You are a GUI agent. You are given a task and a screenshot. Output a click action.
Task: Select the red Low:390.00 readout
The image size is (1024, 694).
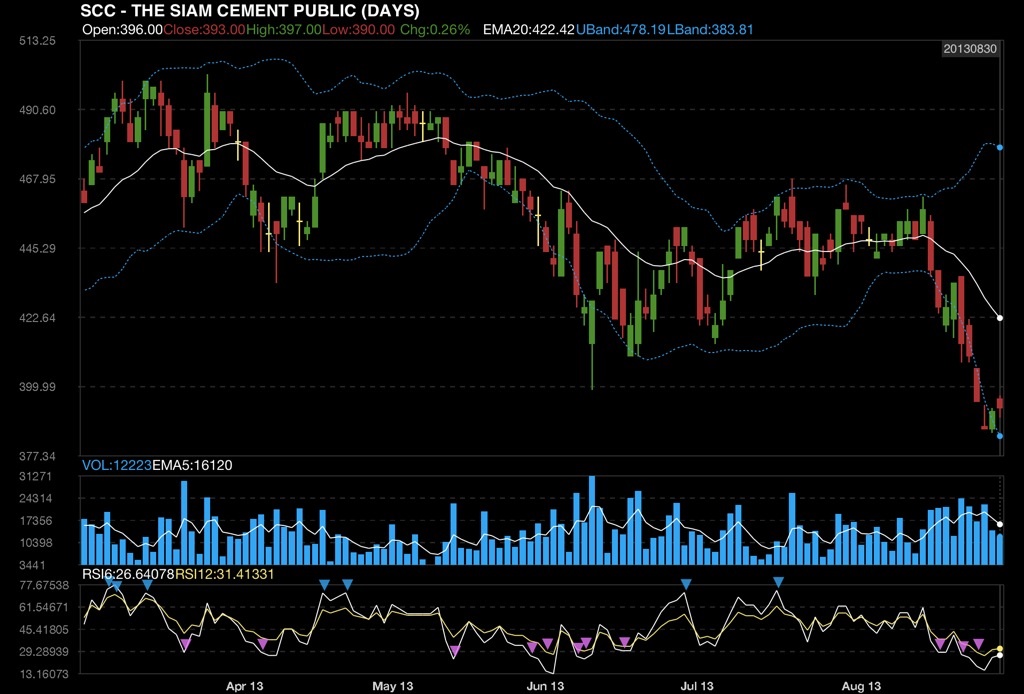pyautogui.click(x=359, y=29)
